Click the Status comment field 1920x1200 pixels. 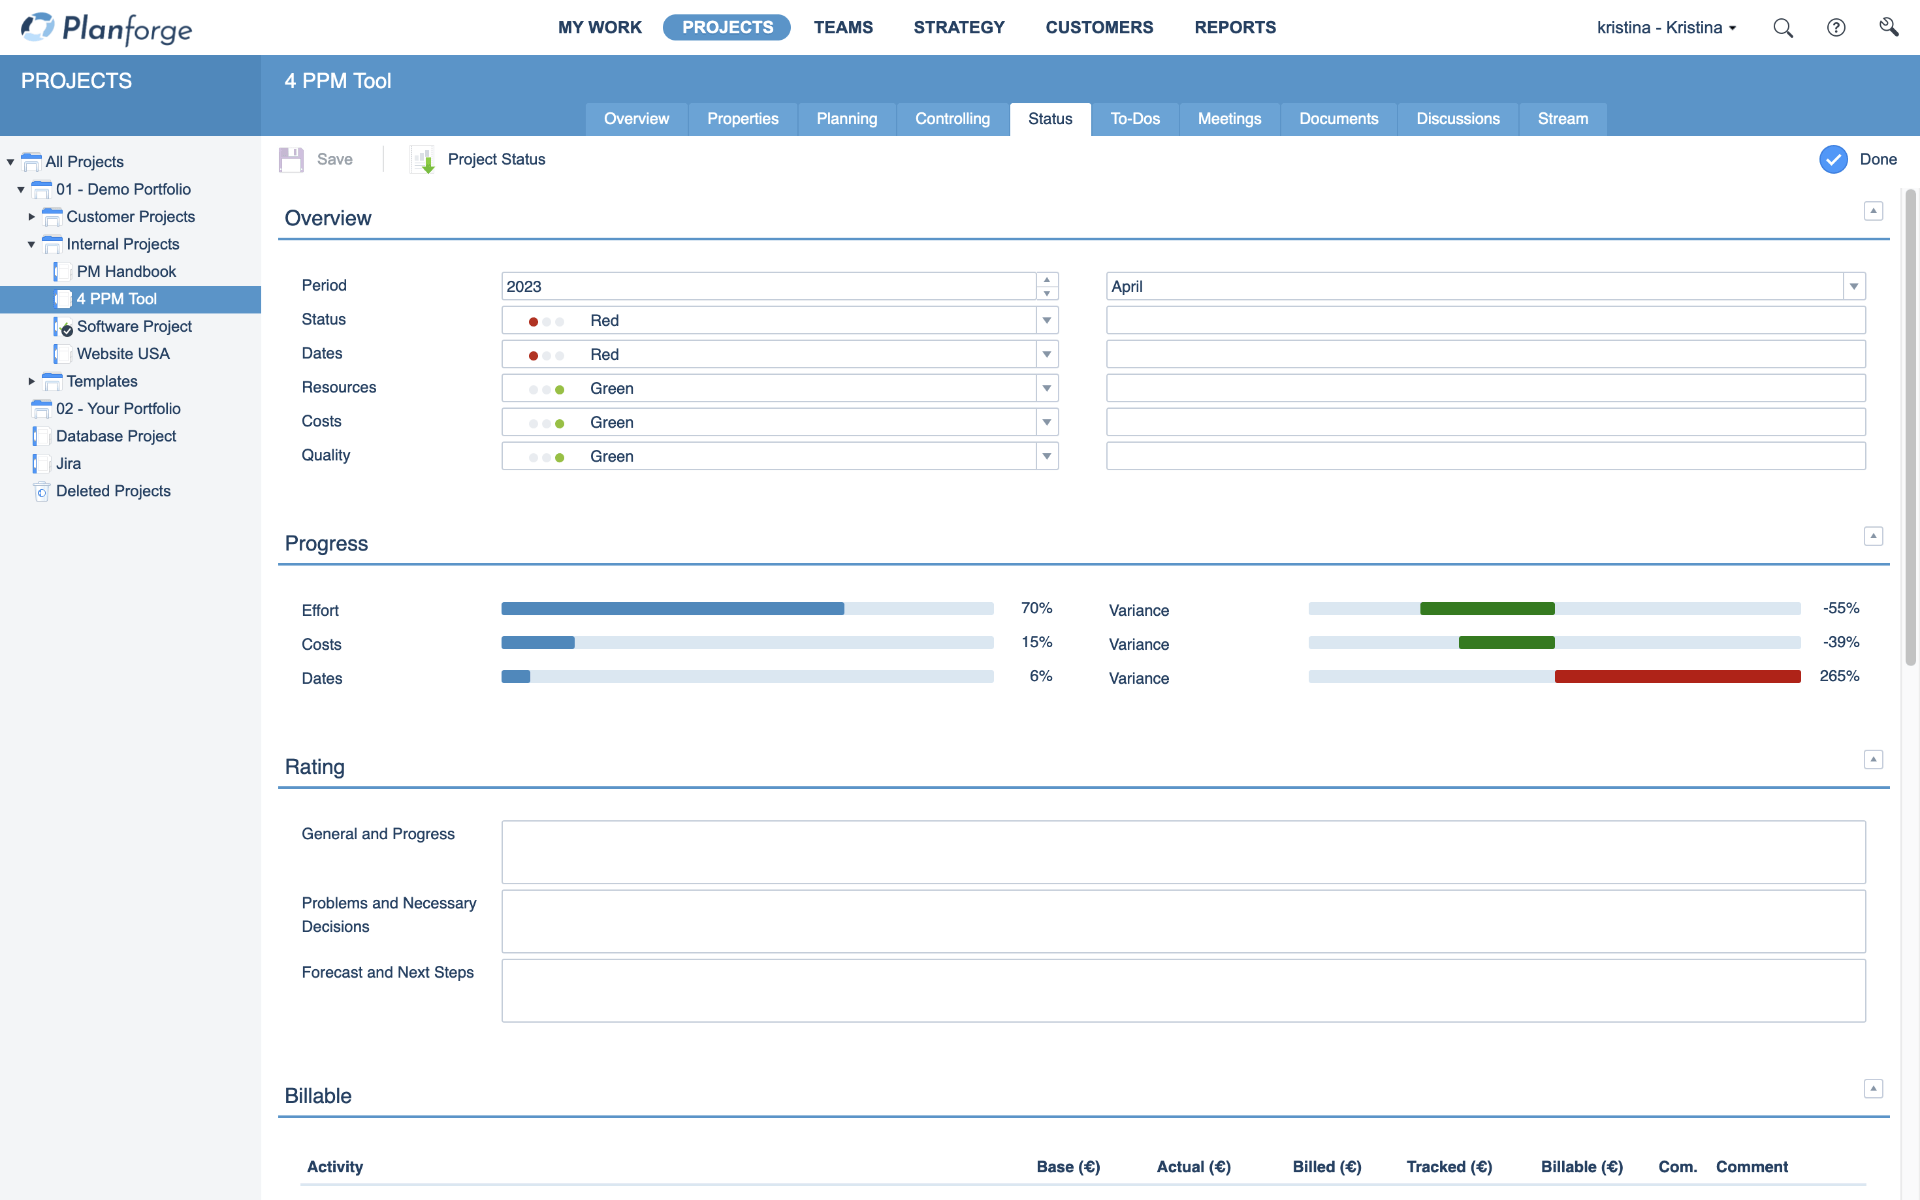(x=1485, y=321)
